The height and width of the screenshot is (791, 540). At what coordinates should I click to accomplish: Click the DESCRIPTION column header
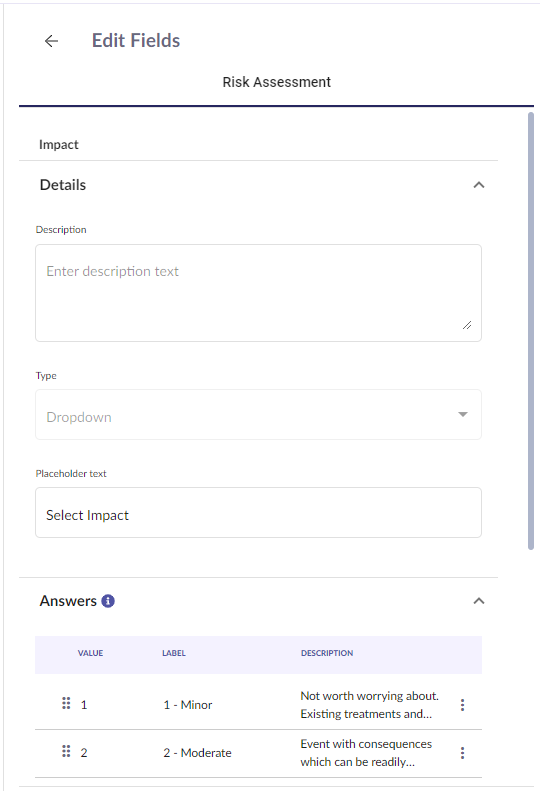coord(327,653)
